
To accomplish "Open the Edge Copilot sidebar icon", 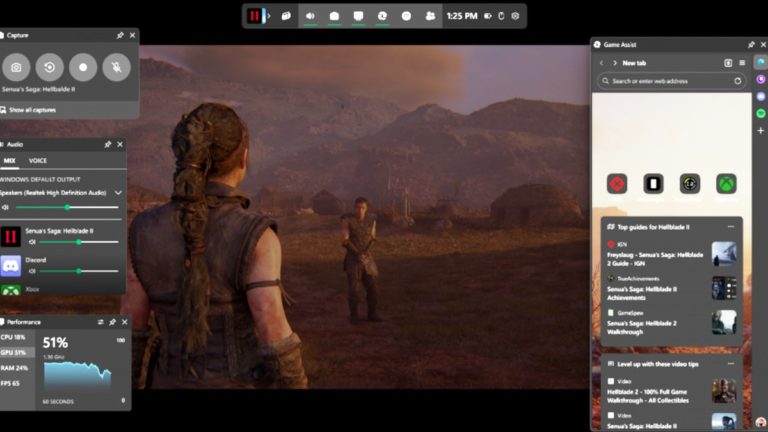I will click(761, 62).
